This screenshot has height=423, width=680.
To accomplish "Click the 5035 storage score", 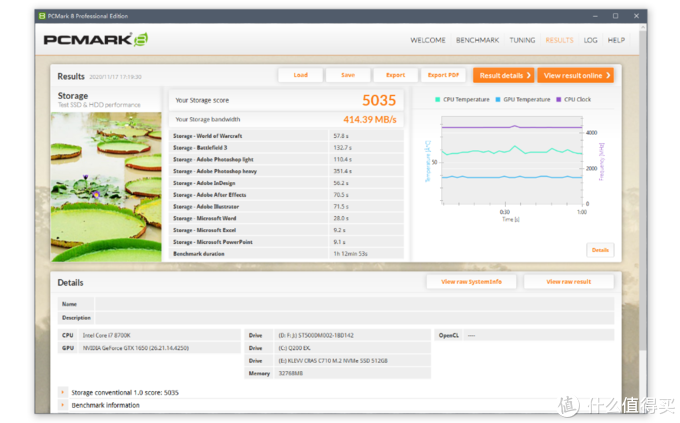I will [379, 100].
